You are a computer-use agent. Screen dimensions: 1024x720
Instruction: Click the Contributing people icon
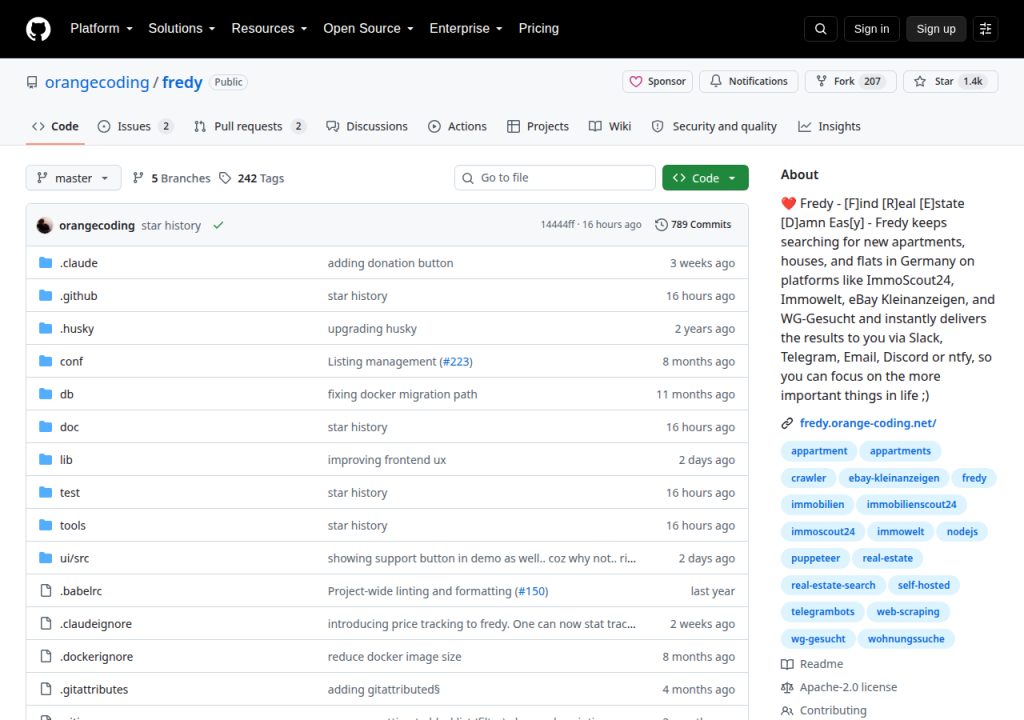(787, 711)
